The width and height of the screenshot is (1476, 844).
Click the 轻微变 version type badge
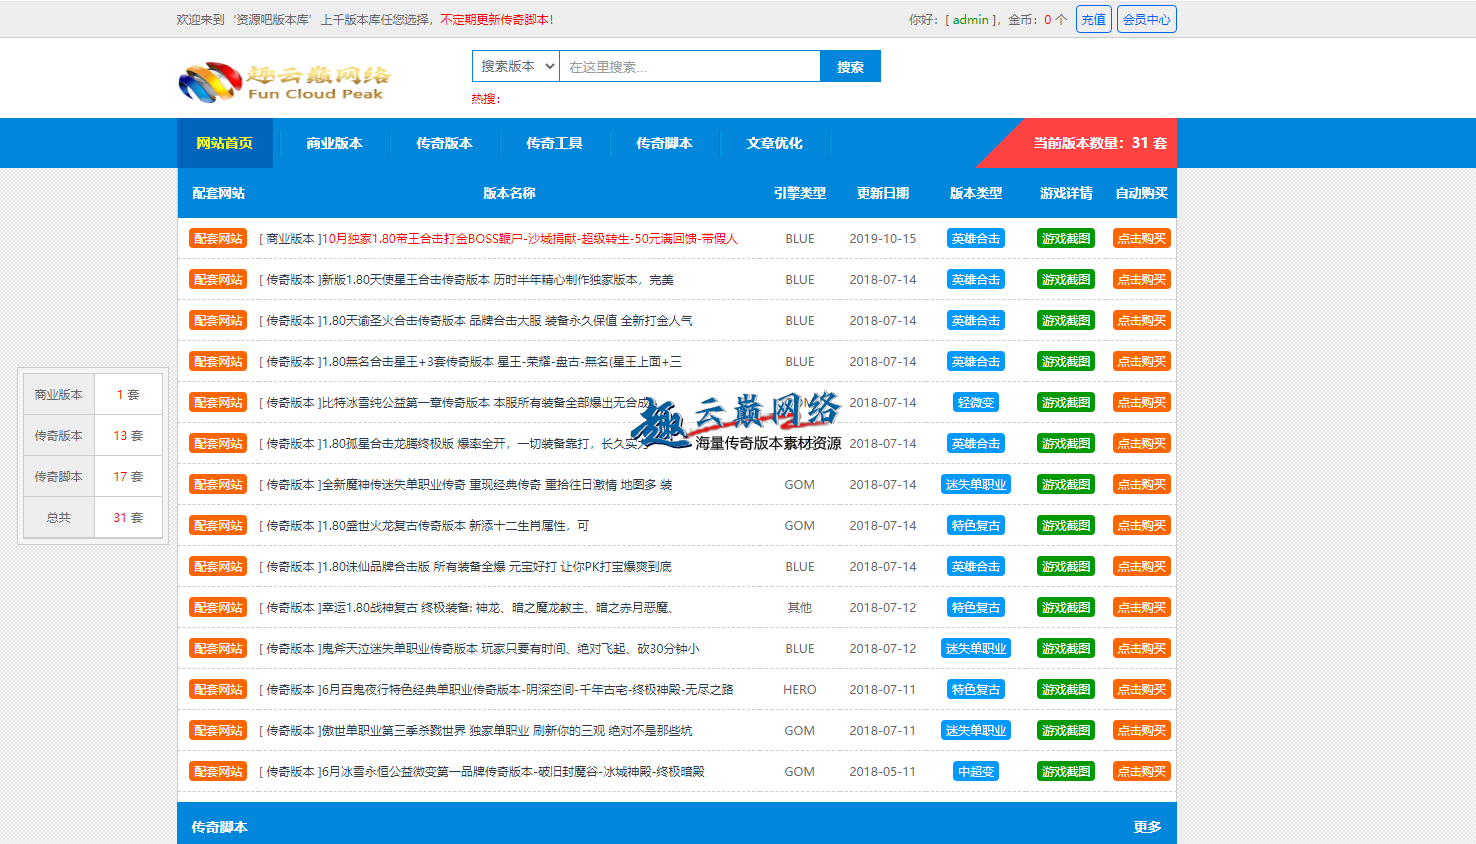[975, 402]
